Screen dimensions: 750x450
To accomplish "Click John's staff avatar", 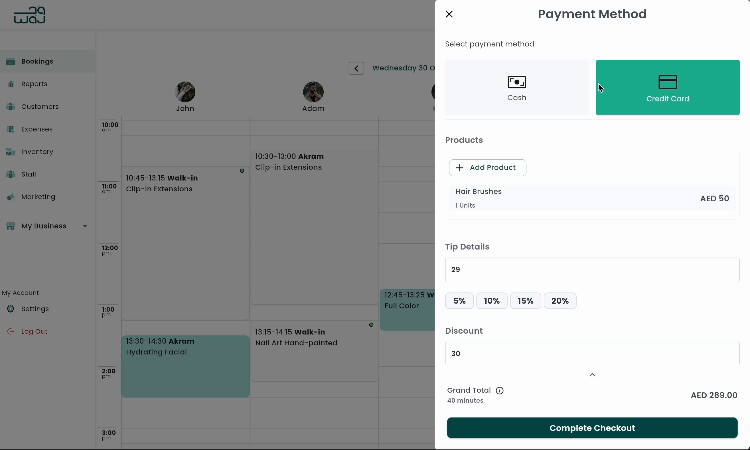I will tap(185, 92).
